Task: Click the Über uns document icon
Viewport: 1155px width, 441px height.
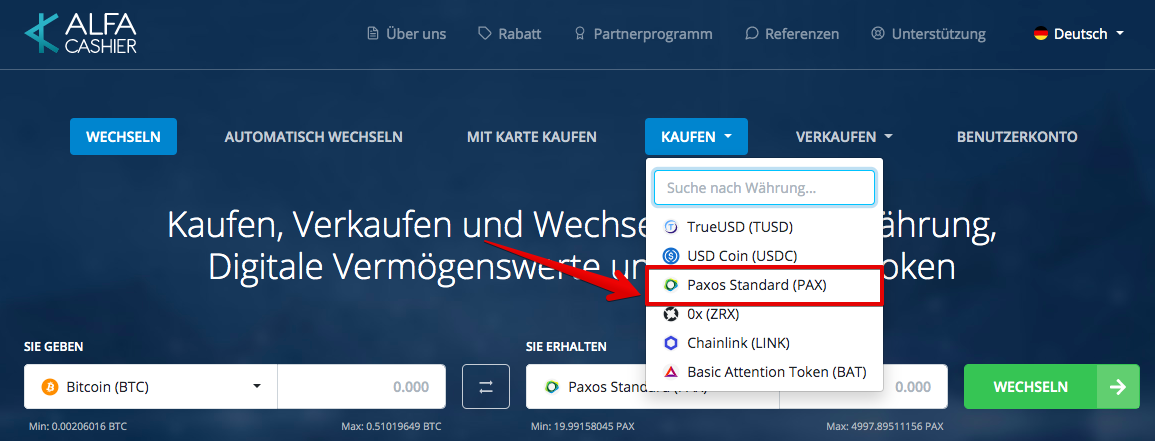Action: click(x=373, y=34)
